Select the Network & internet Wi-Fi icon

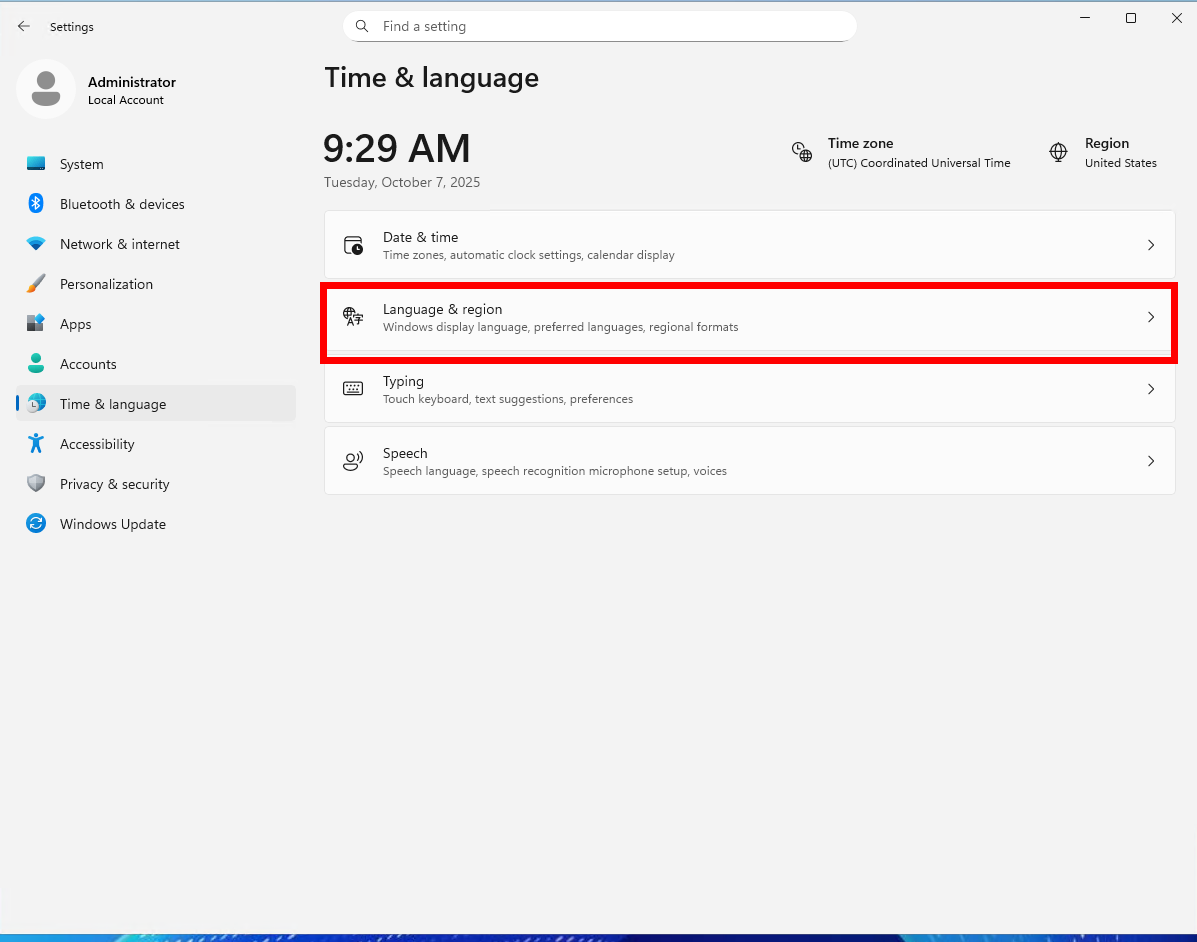(36, 243)
